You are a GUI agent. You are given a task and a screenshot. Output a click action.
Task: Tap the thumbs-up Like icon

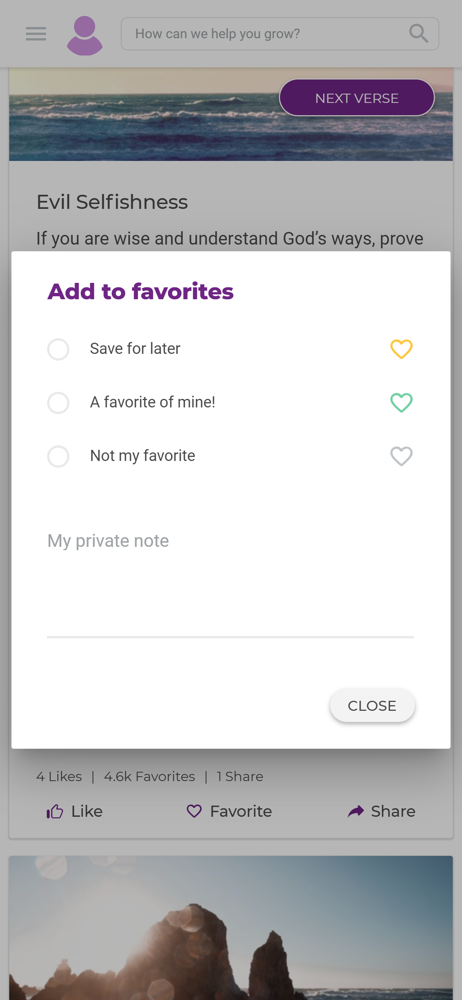click(55, 811)
